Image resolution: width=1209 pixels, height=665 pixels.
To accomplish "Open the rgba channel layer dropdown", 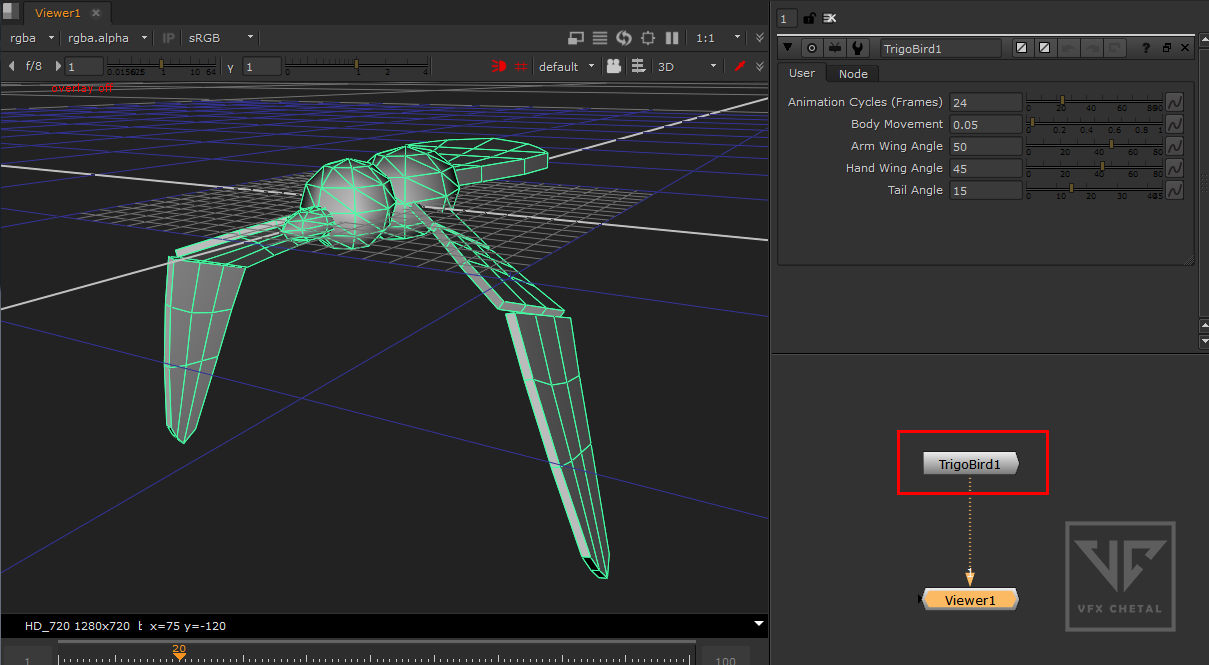I will [32, 38].
